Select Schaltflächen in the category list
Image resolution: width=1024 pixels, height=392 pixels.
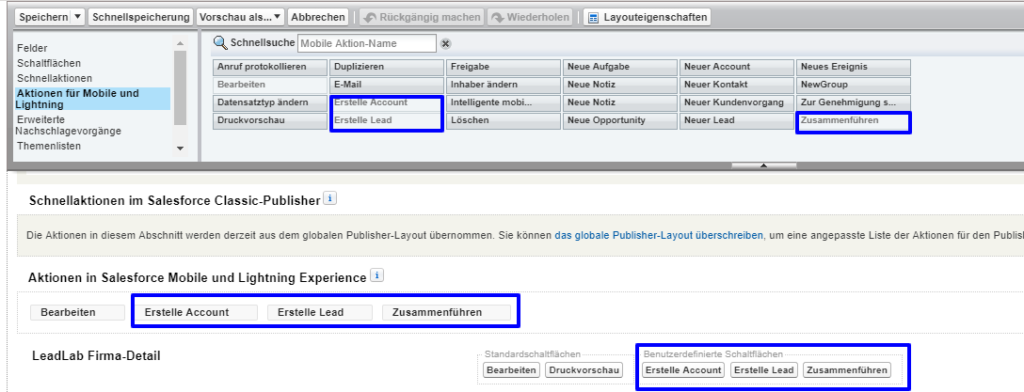[x=49, y=63]
